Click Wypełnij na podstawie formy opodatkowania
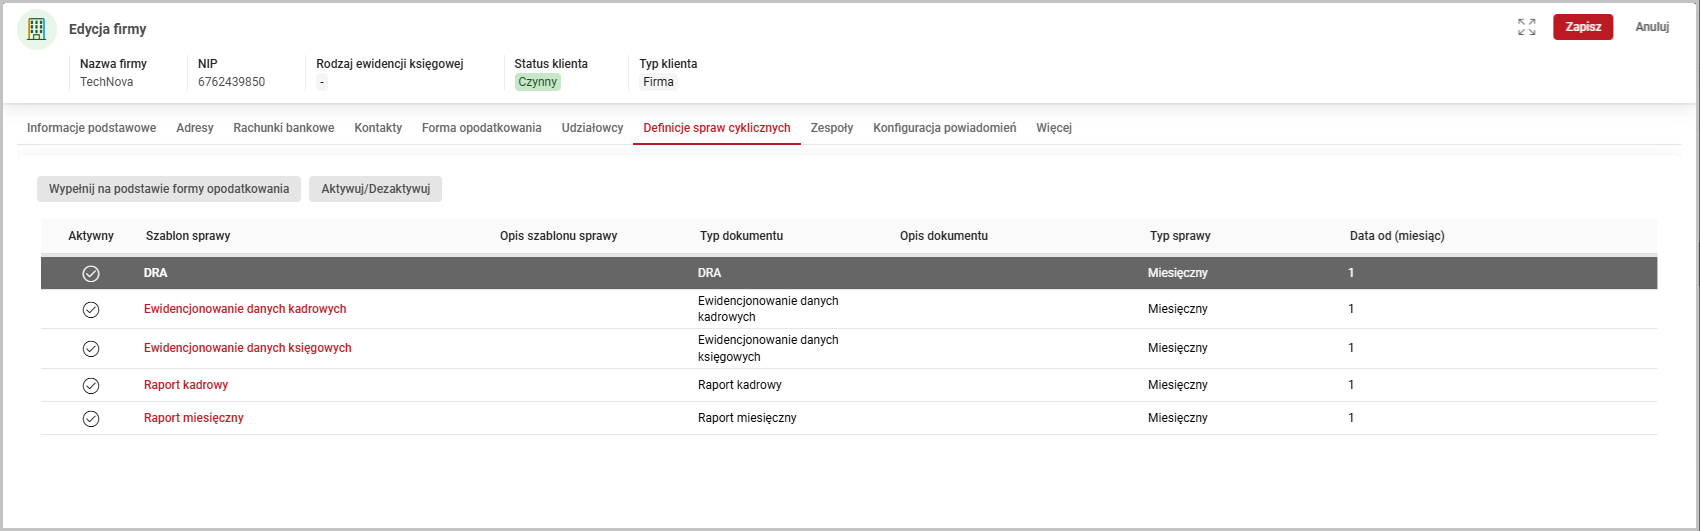This screenshot has height=531, width=1700. click(169, 189)
